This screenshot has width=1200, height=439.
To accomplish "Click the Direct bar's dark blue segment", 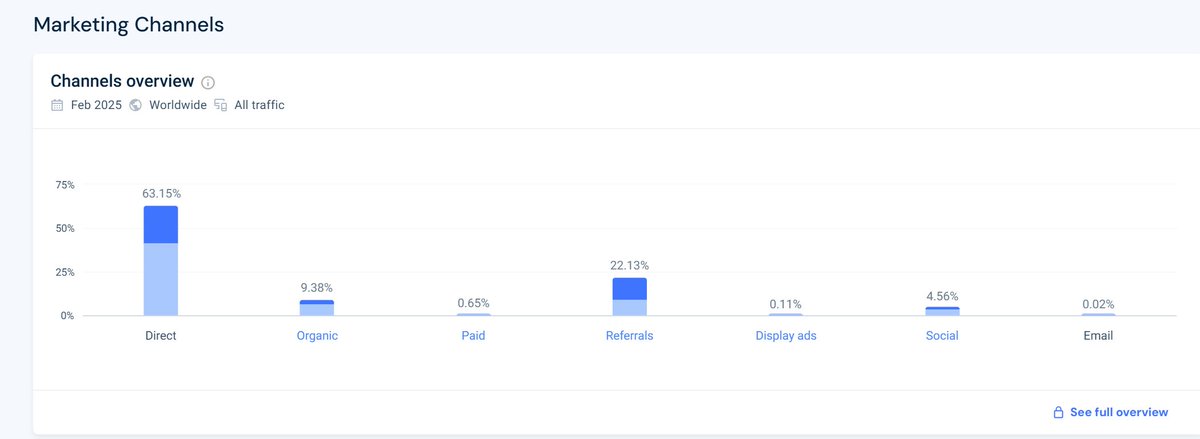I will coord(161,225).
